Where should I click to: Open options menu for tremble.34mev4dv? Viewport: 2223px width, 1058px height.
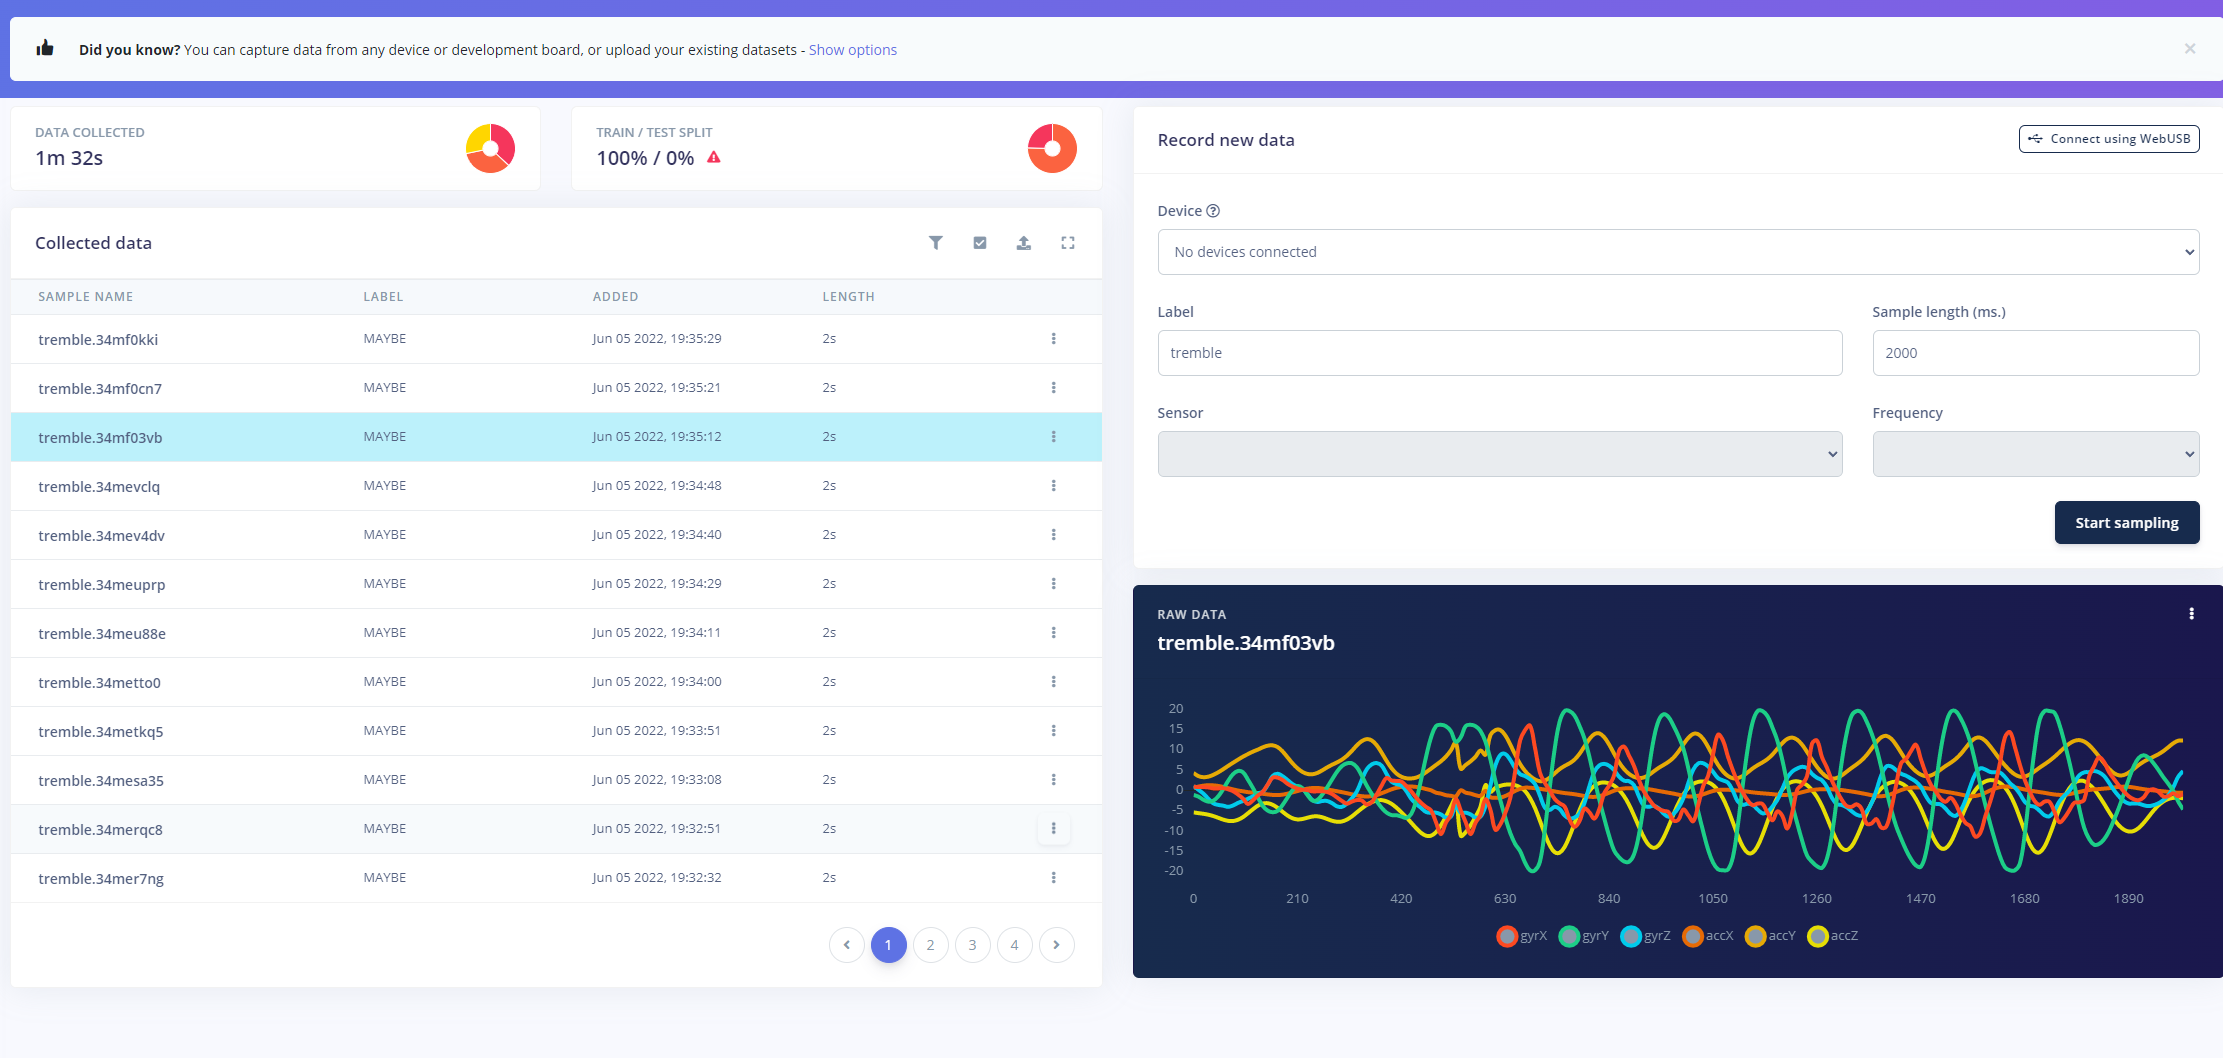point(1053,535)
